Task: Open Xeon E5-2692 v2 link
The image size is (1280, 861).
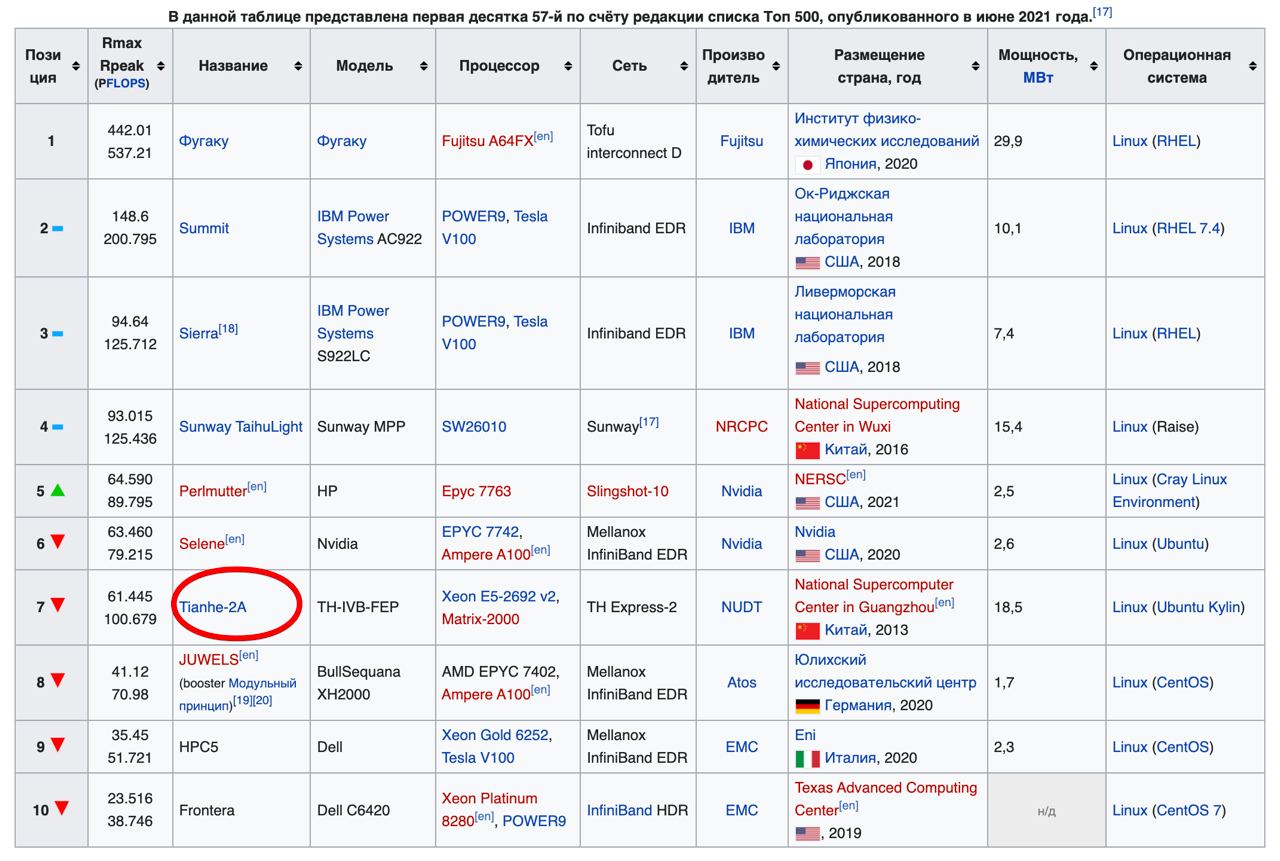Action: coord(499,596)
